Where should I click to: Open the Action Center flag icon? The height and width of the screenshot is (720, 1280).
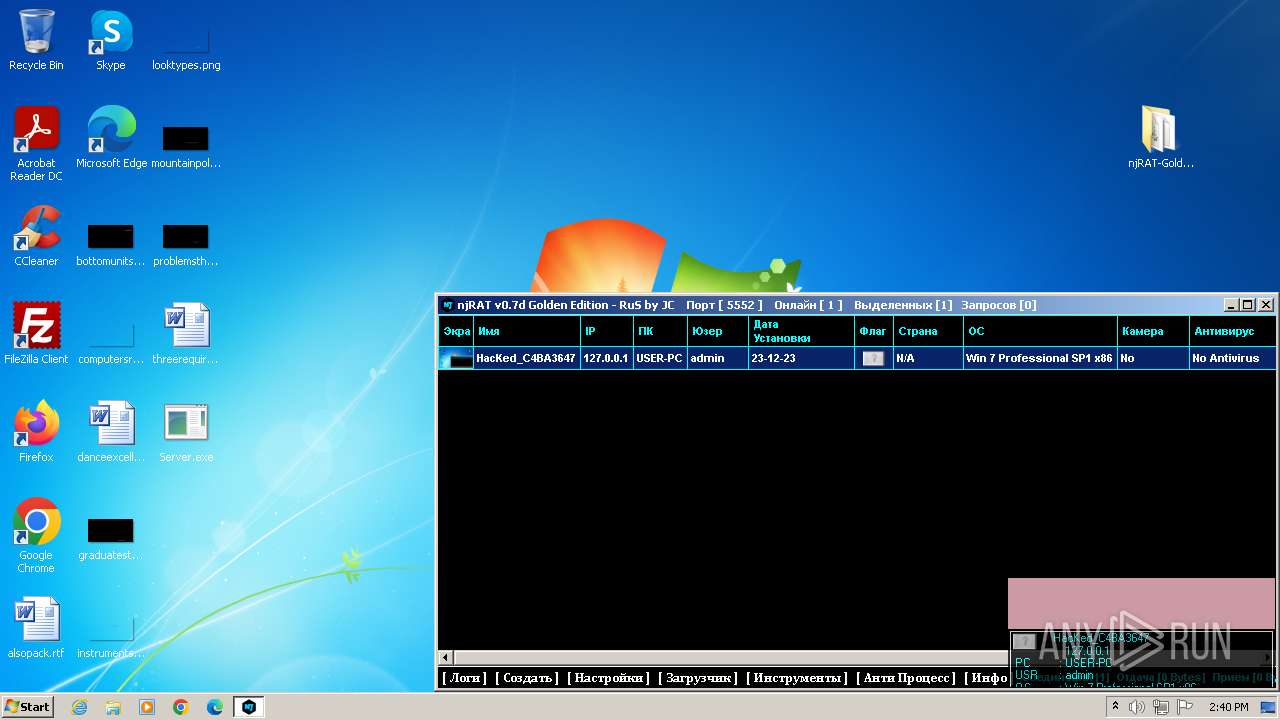[x=1185, y=707]
